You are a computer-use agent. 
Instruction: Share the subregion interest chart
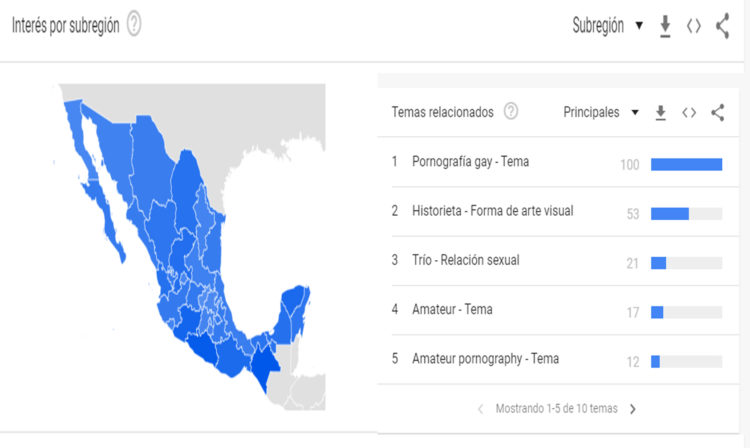723,26
